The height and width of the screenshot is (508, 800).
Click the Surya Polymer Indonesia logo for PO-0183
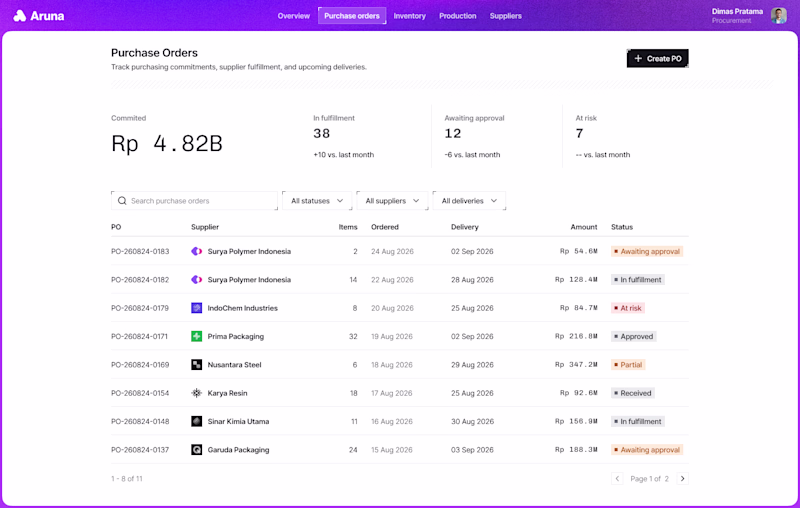click(196, 251)
